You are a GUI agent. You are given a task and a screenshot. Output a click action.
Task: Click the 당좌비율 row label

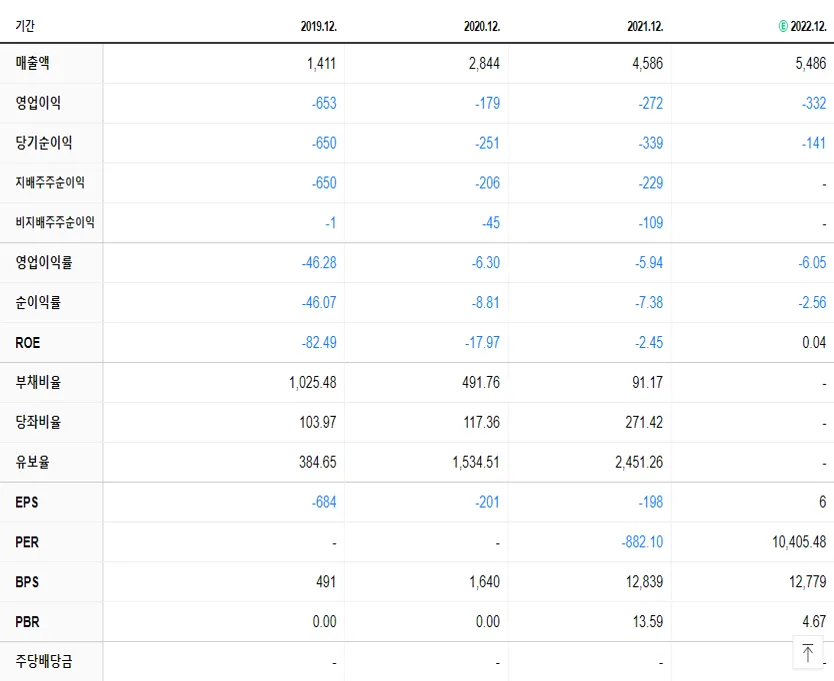pos(38,422)
